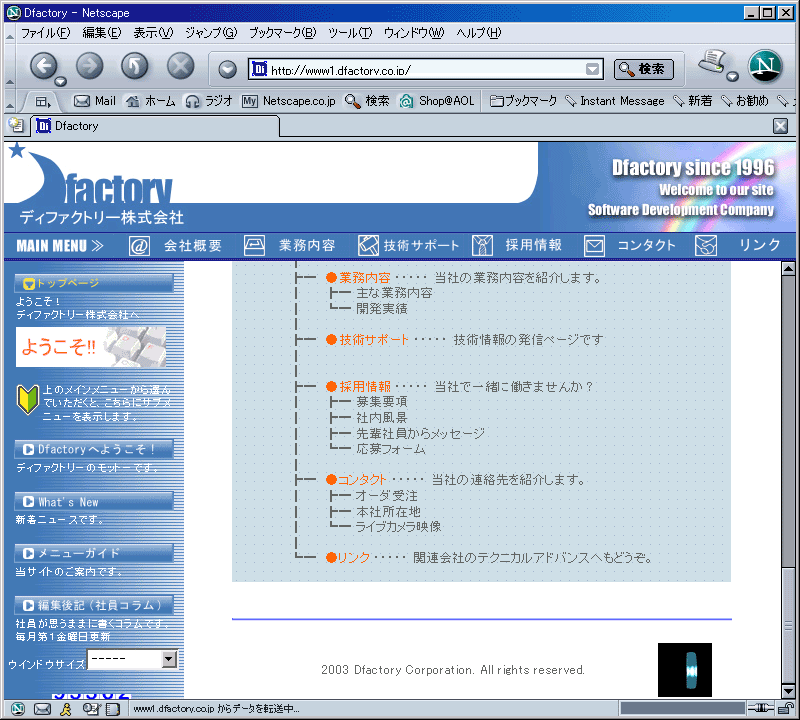This screenshot has width=800, height=720.
Task: Open the What's New sidebar link
Action: point(94,502)
